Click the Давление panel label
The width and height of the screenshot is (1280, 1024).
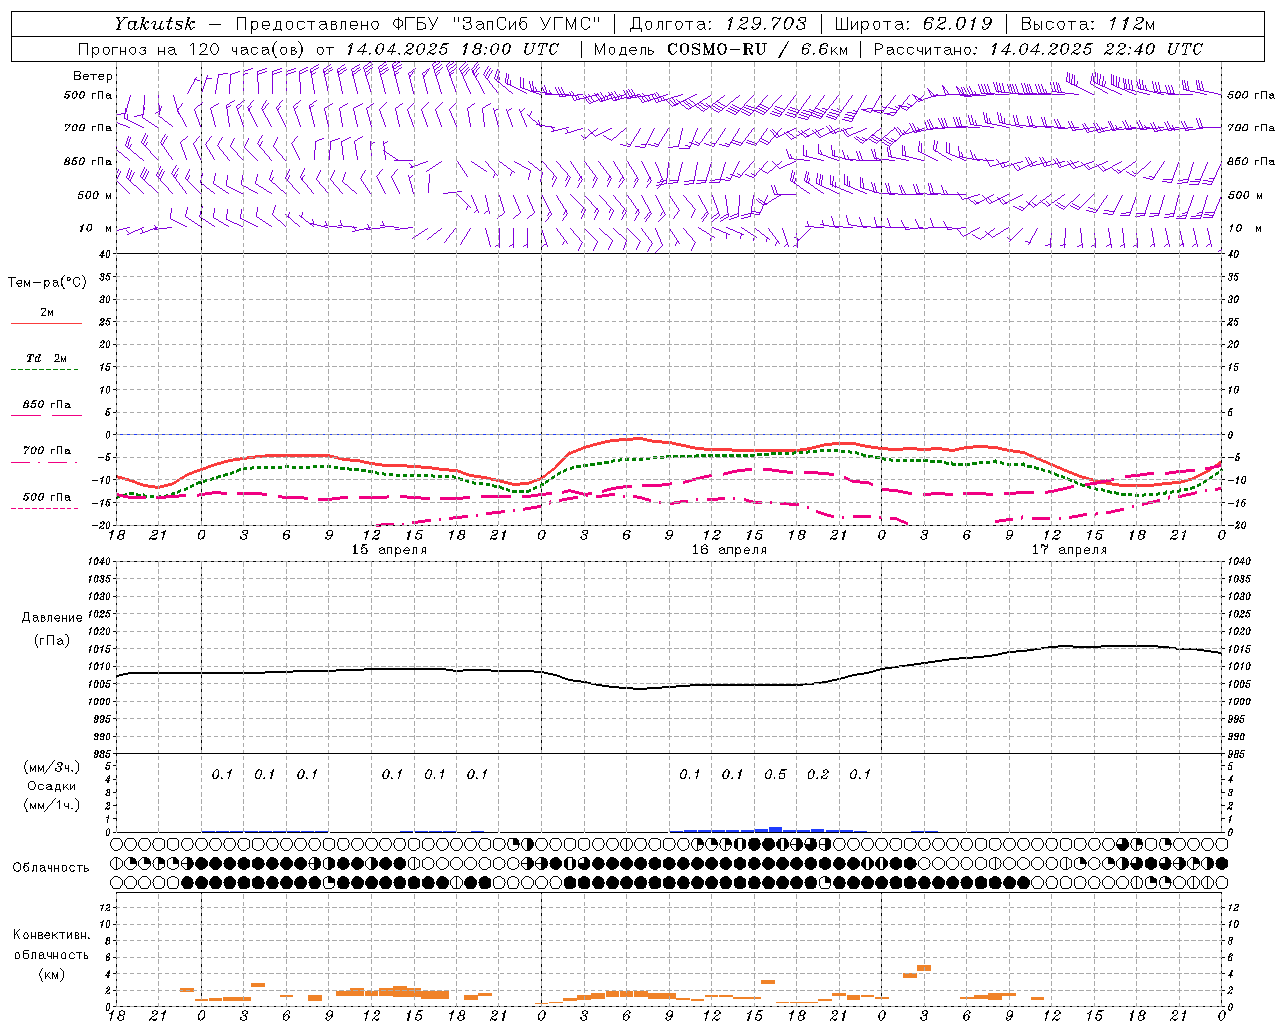[52, 618]
